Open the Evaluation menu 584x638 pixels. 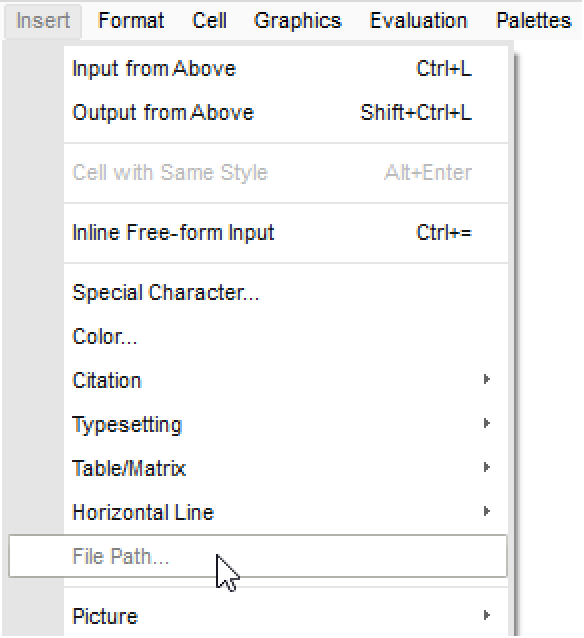tap(418, 21)
